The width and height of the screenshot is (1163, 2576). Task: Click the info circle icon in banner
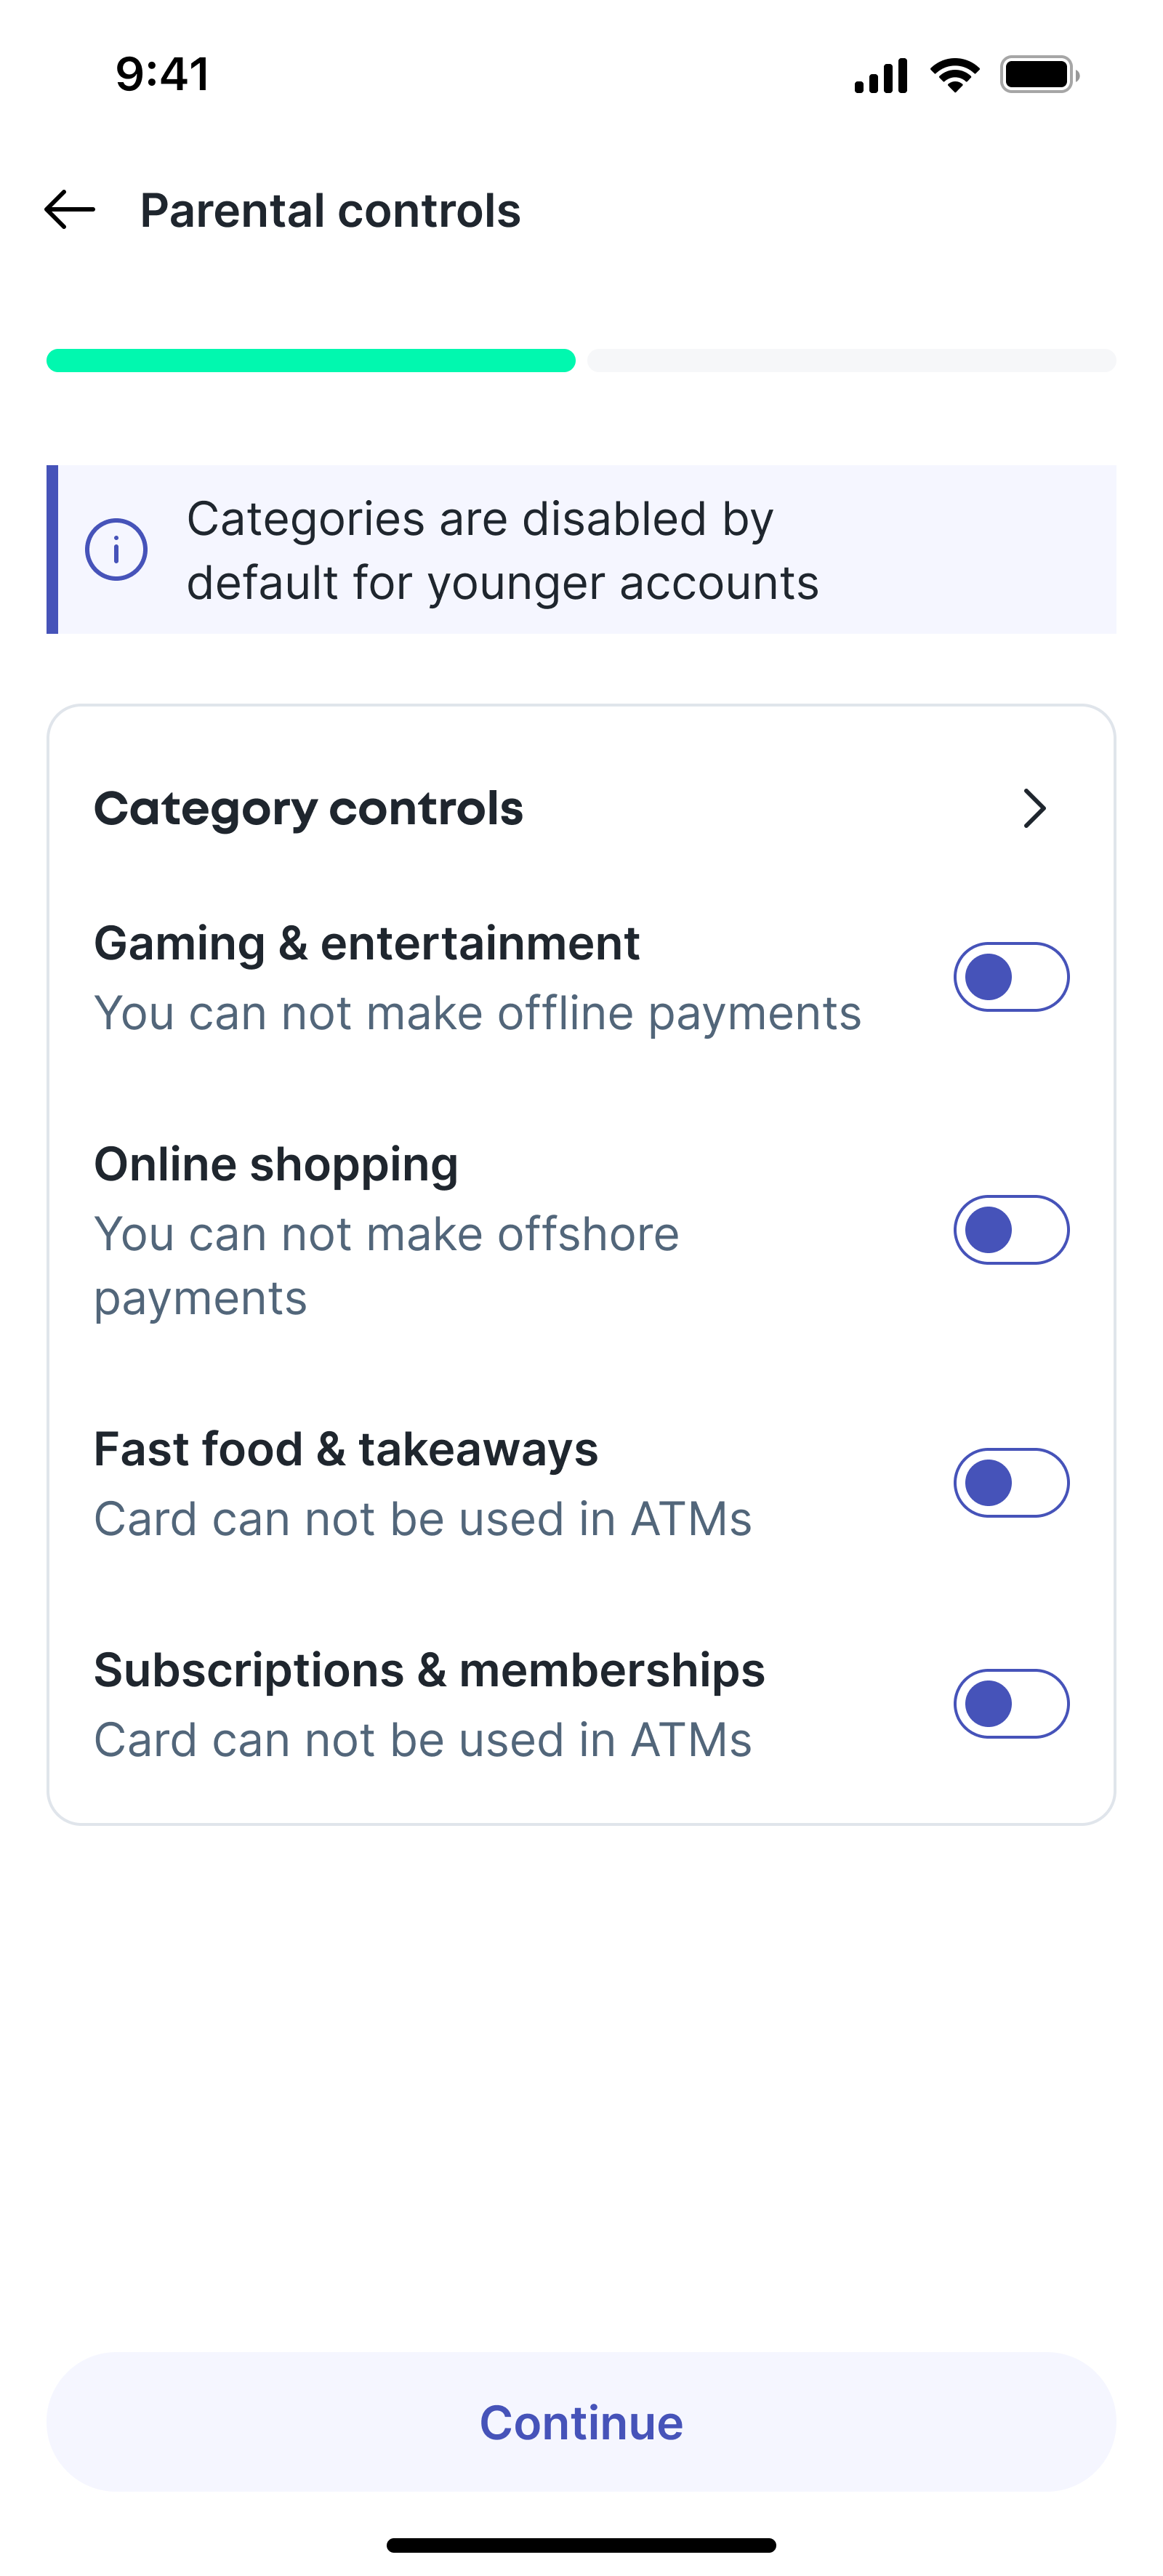point(116,550)
